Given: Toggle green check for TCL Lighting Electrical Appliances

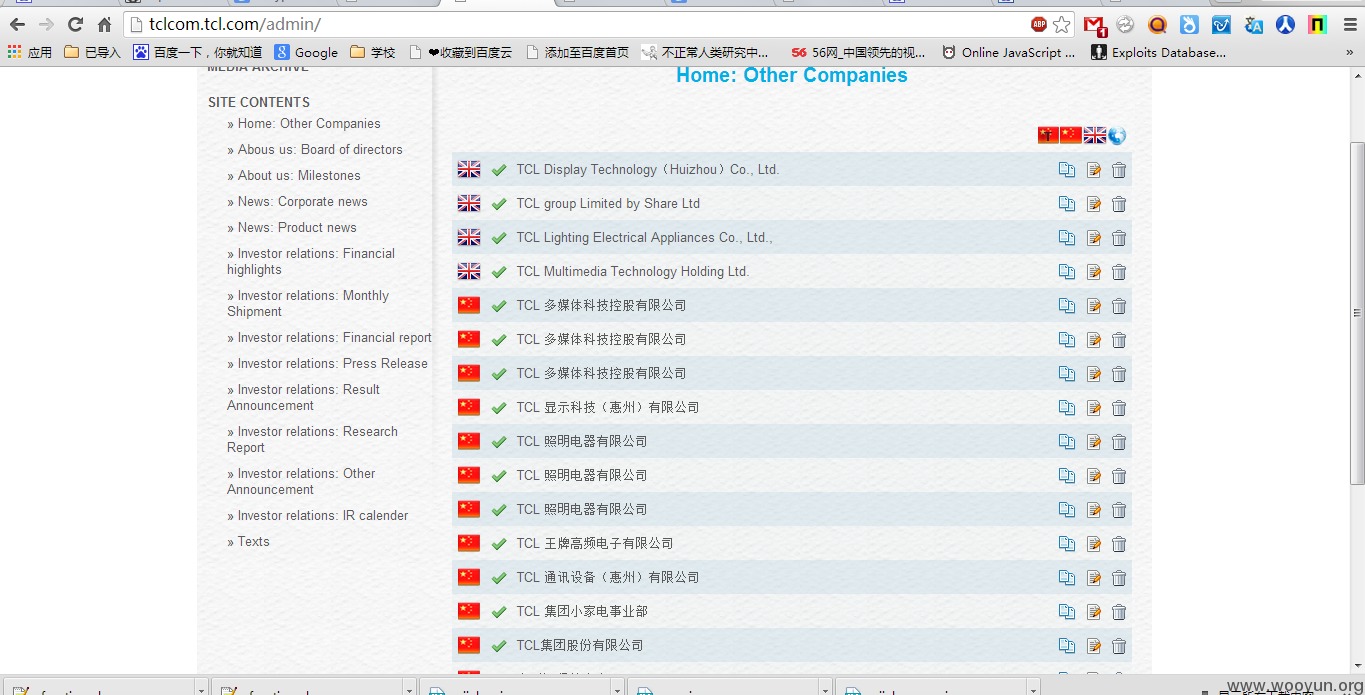Looking at the screenshot, I should click(x=499, y=238).
